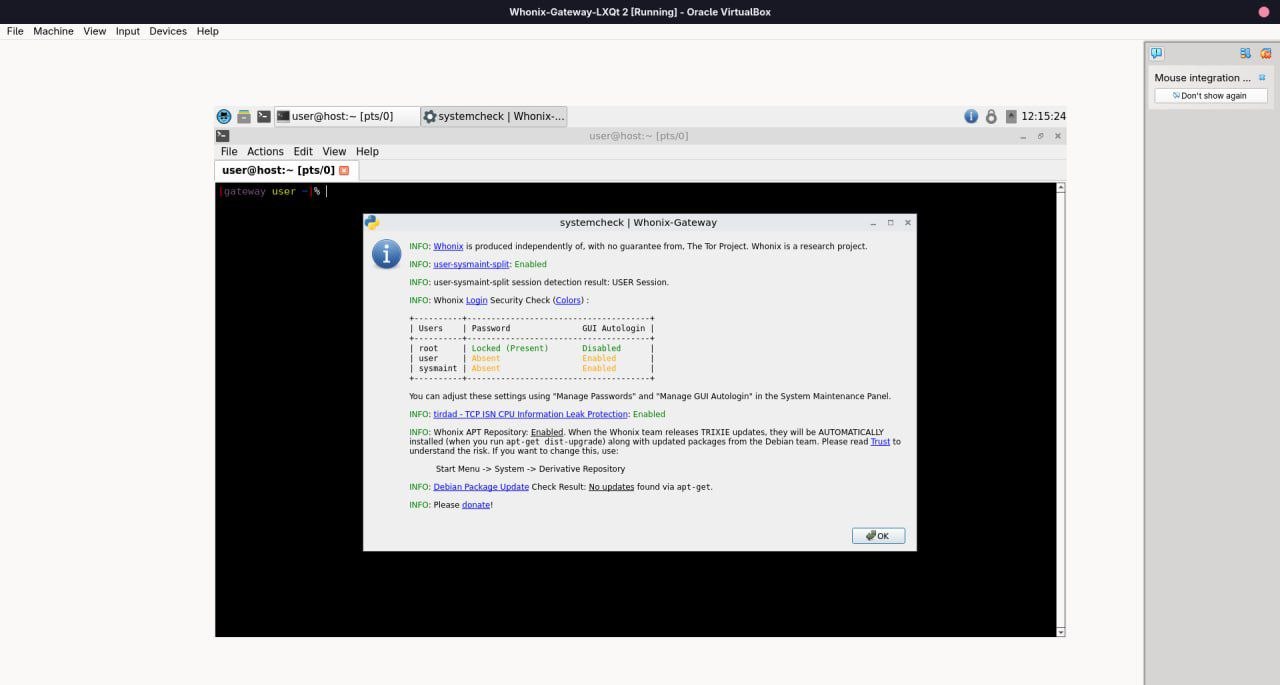Click the terminal window title bar icon
The image size is (1280, 685).
[x=222, y=136]
